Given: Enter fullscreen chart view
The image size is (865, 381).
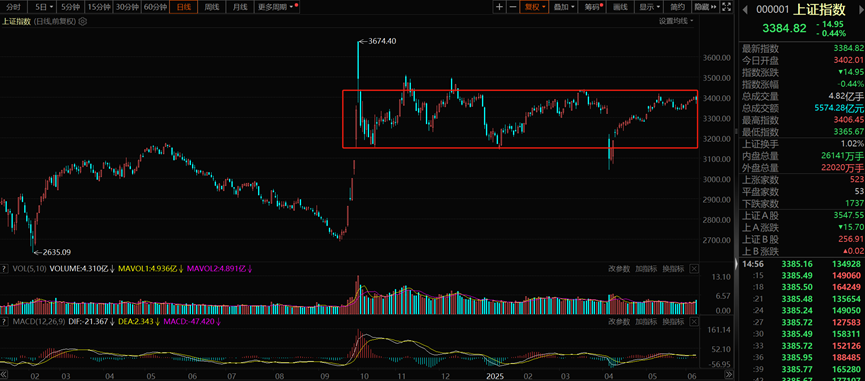Looking at the screenshot, I should (727, 7).
